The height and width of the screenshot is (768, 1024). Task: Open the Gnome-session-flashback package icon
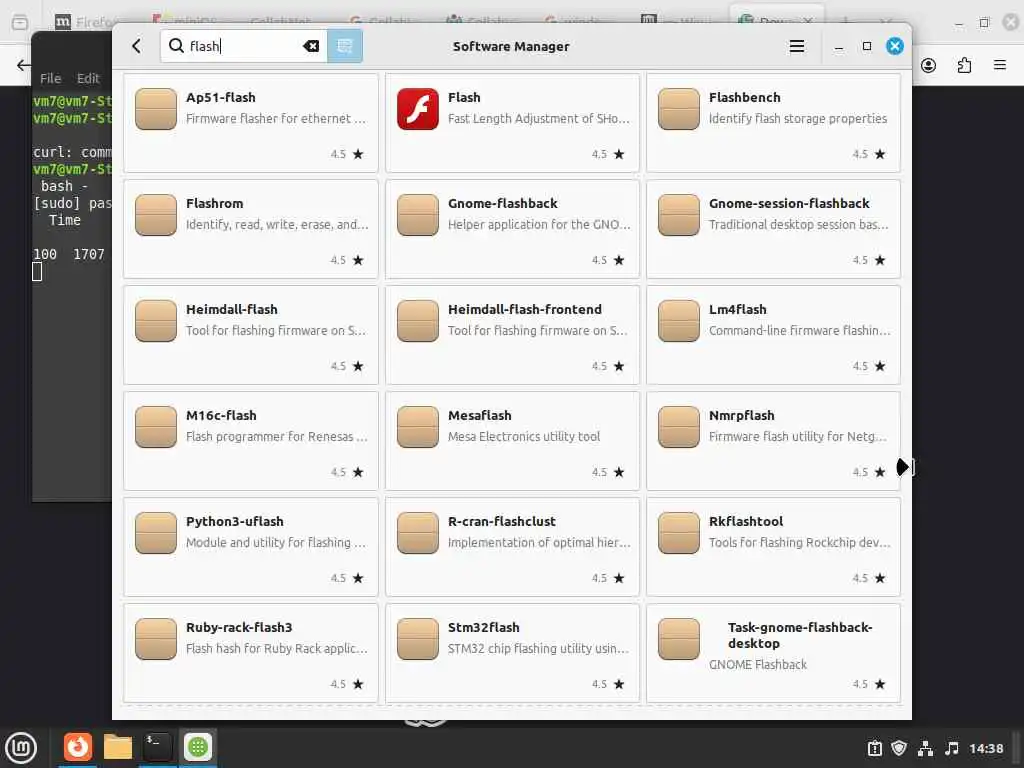[679, 215]
